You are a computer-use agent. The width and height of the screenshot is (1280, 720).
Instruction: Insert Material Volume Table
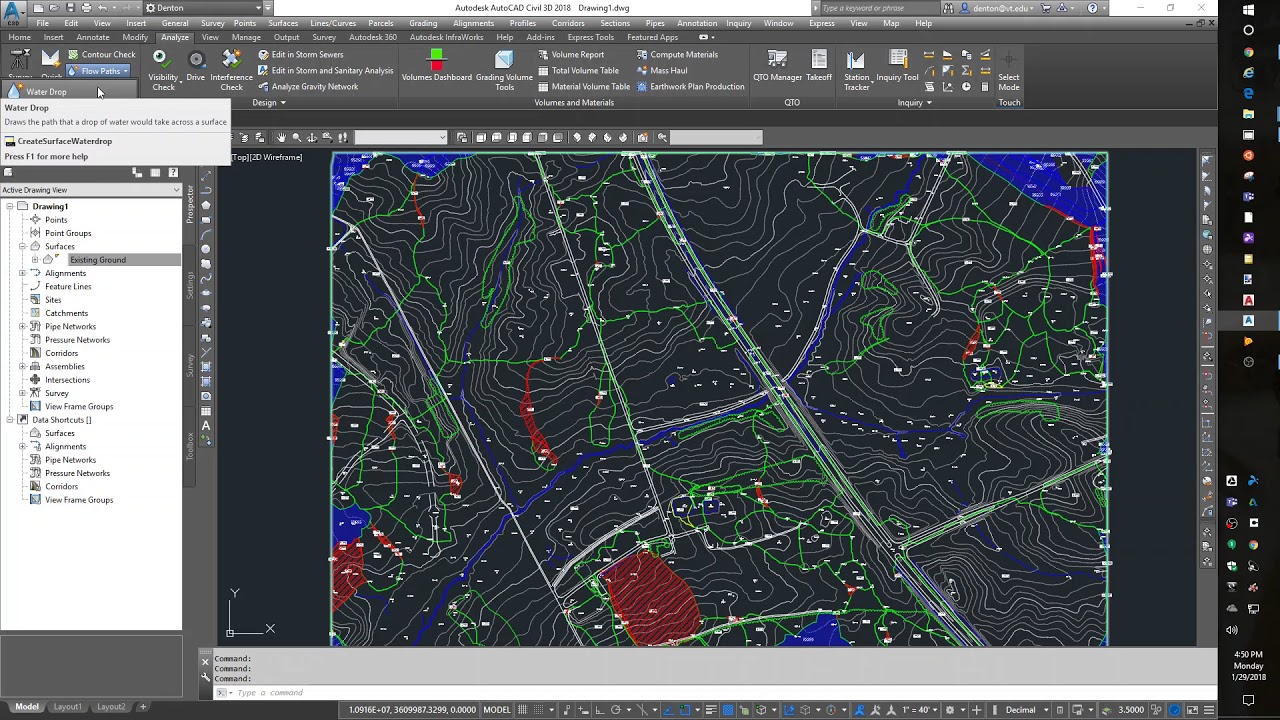tap(584, 87)
